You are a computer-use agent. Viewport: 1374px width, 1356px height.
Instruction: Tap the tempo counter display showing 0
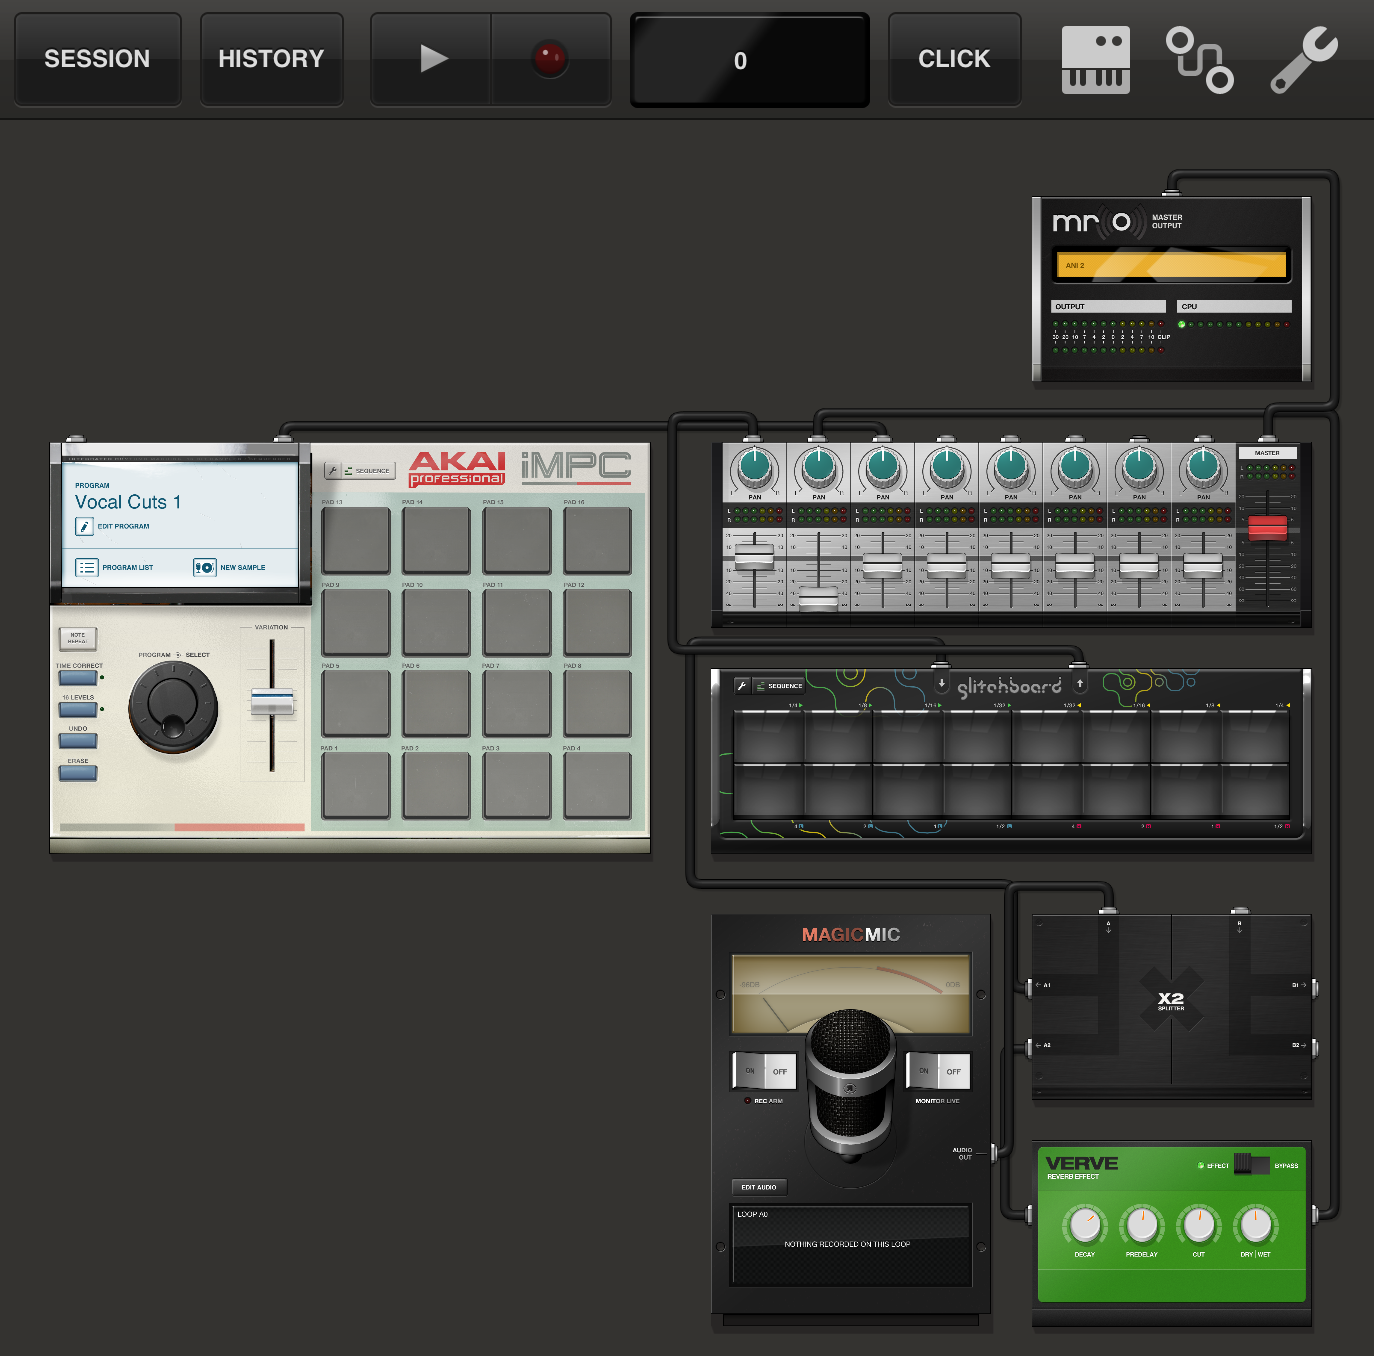point(749,60)
